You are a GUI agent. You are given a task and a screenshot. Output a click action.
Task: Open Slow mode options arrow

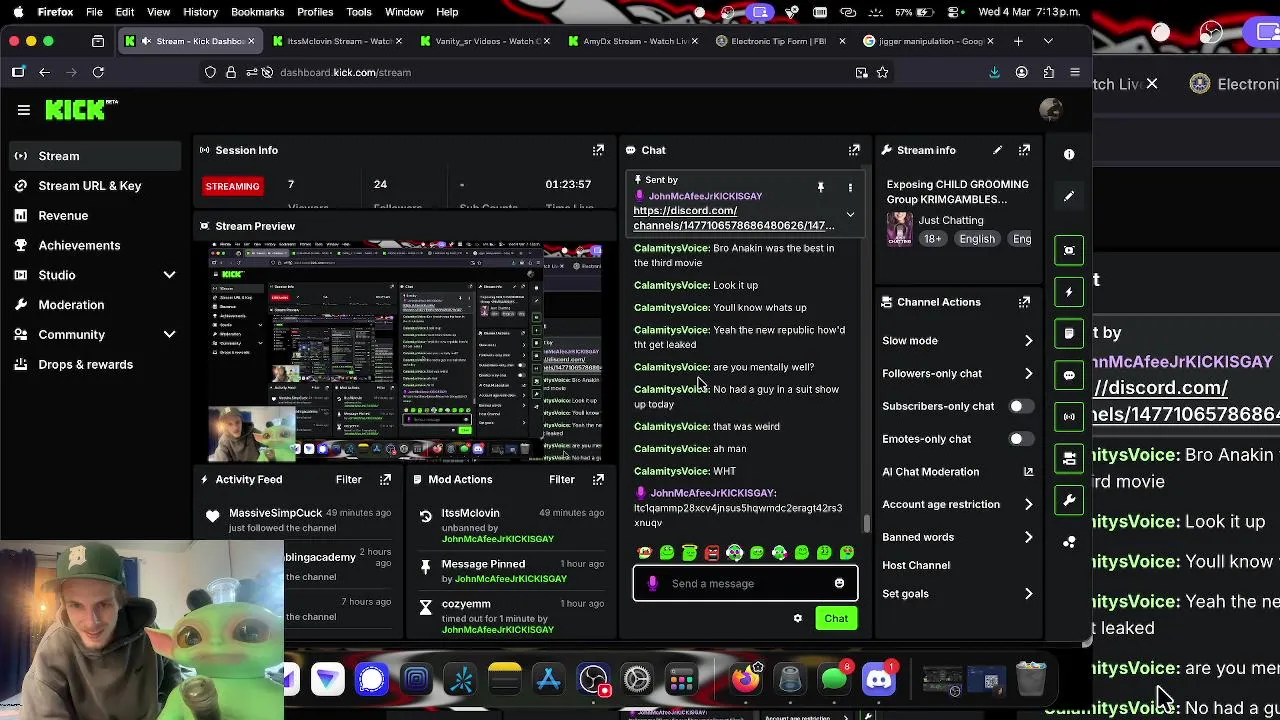1028,341
